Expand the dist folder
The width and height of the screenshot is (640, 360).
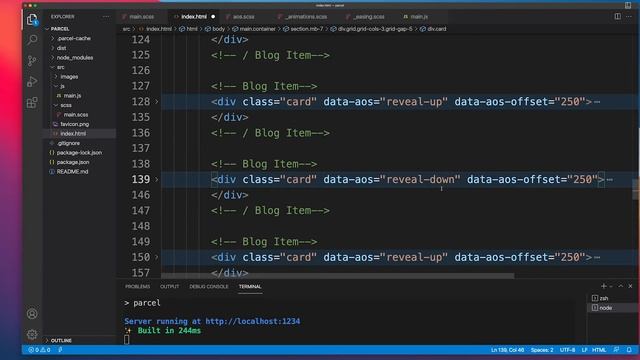pos(53,48)
